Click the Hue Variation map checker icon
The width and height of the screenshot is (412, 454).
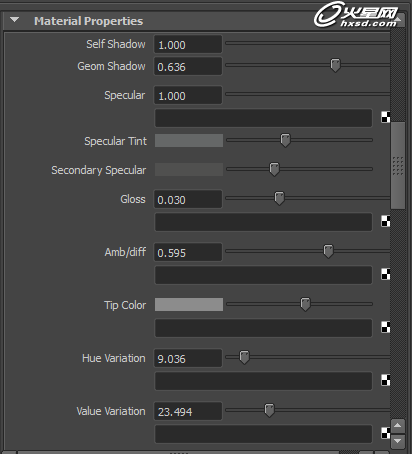(x=386, y=380)
